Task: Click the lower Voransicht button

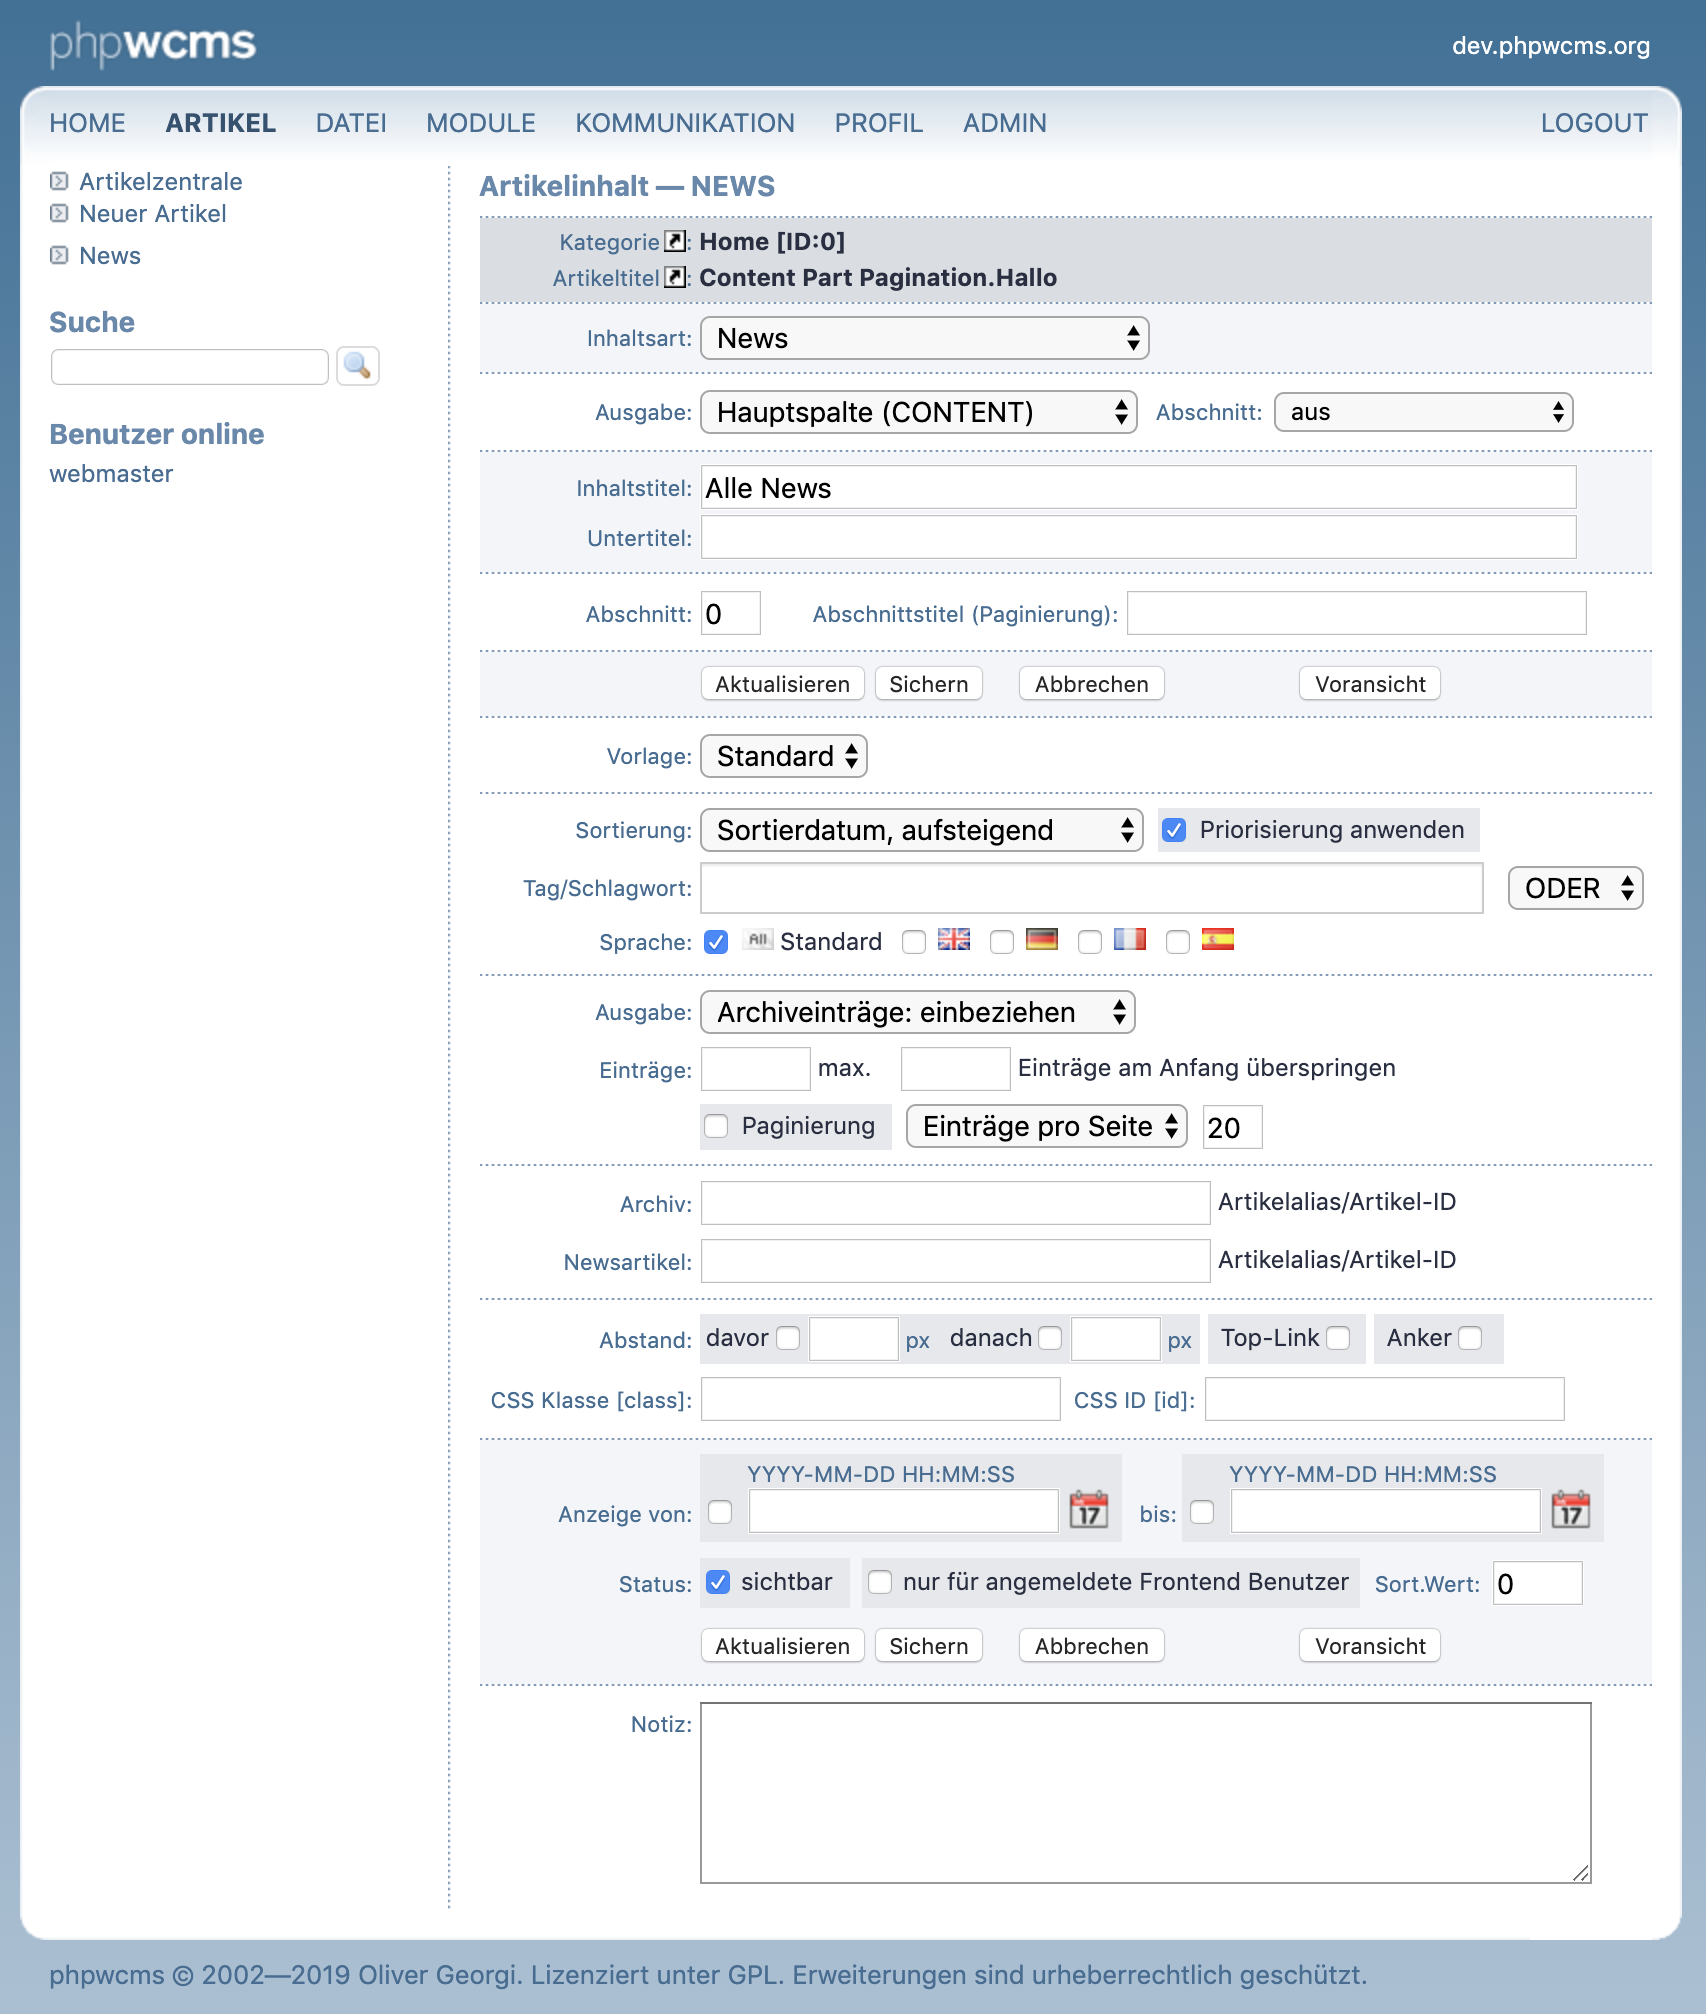Action: tap(1370, 1646)
